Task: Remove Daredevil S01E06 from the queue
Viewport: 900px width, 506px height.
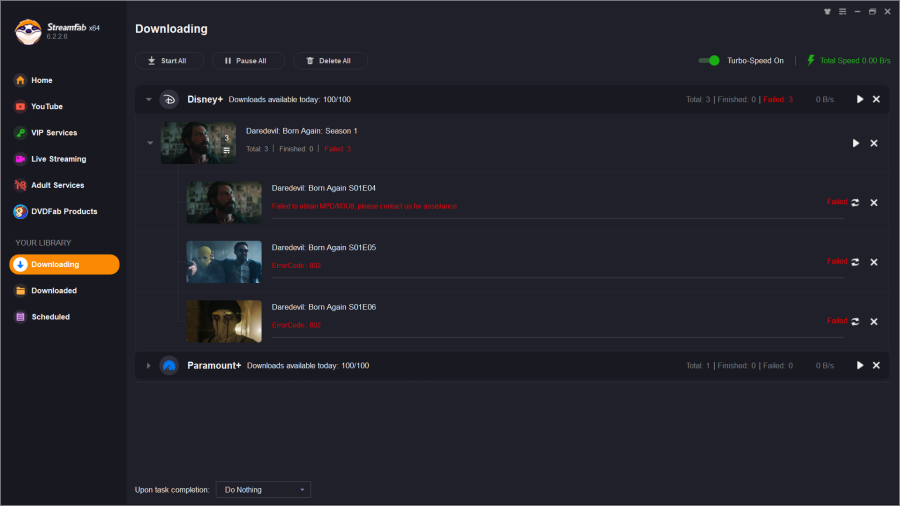Action: point(874,321)
